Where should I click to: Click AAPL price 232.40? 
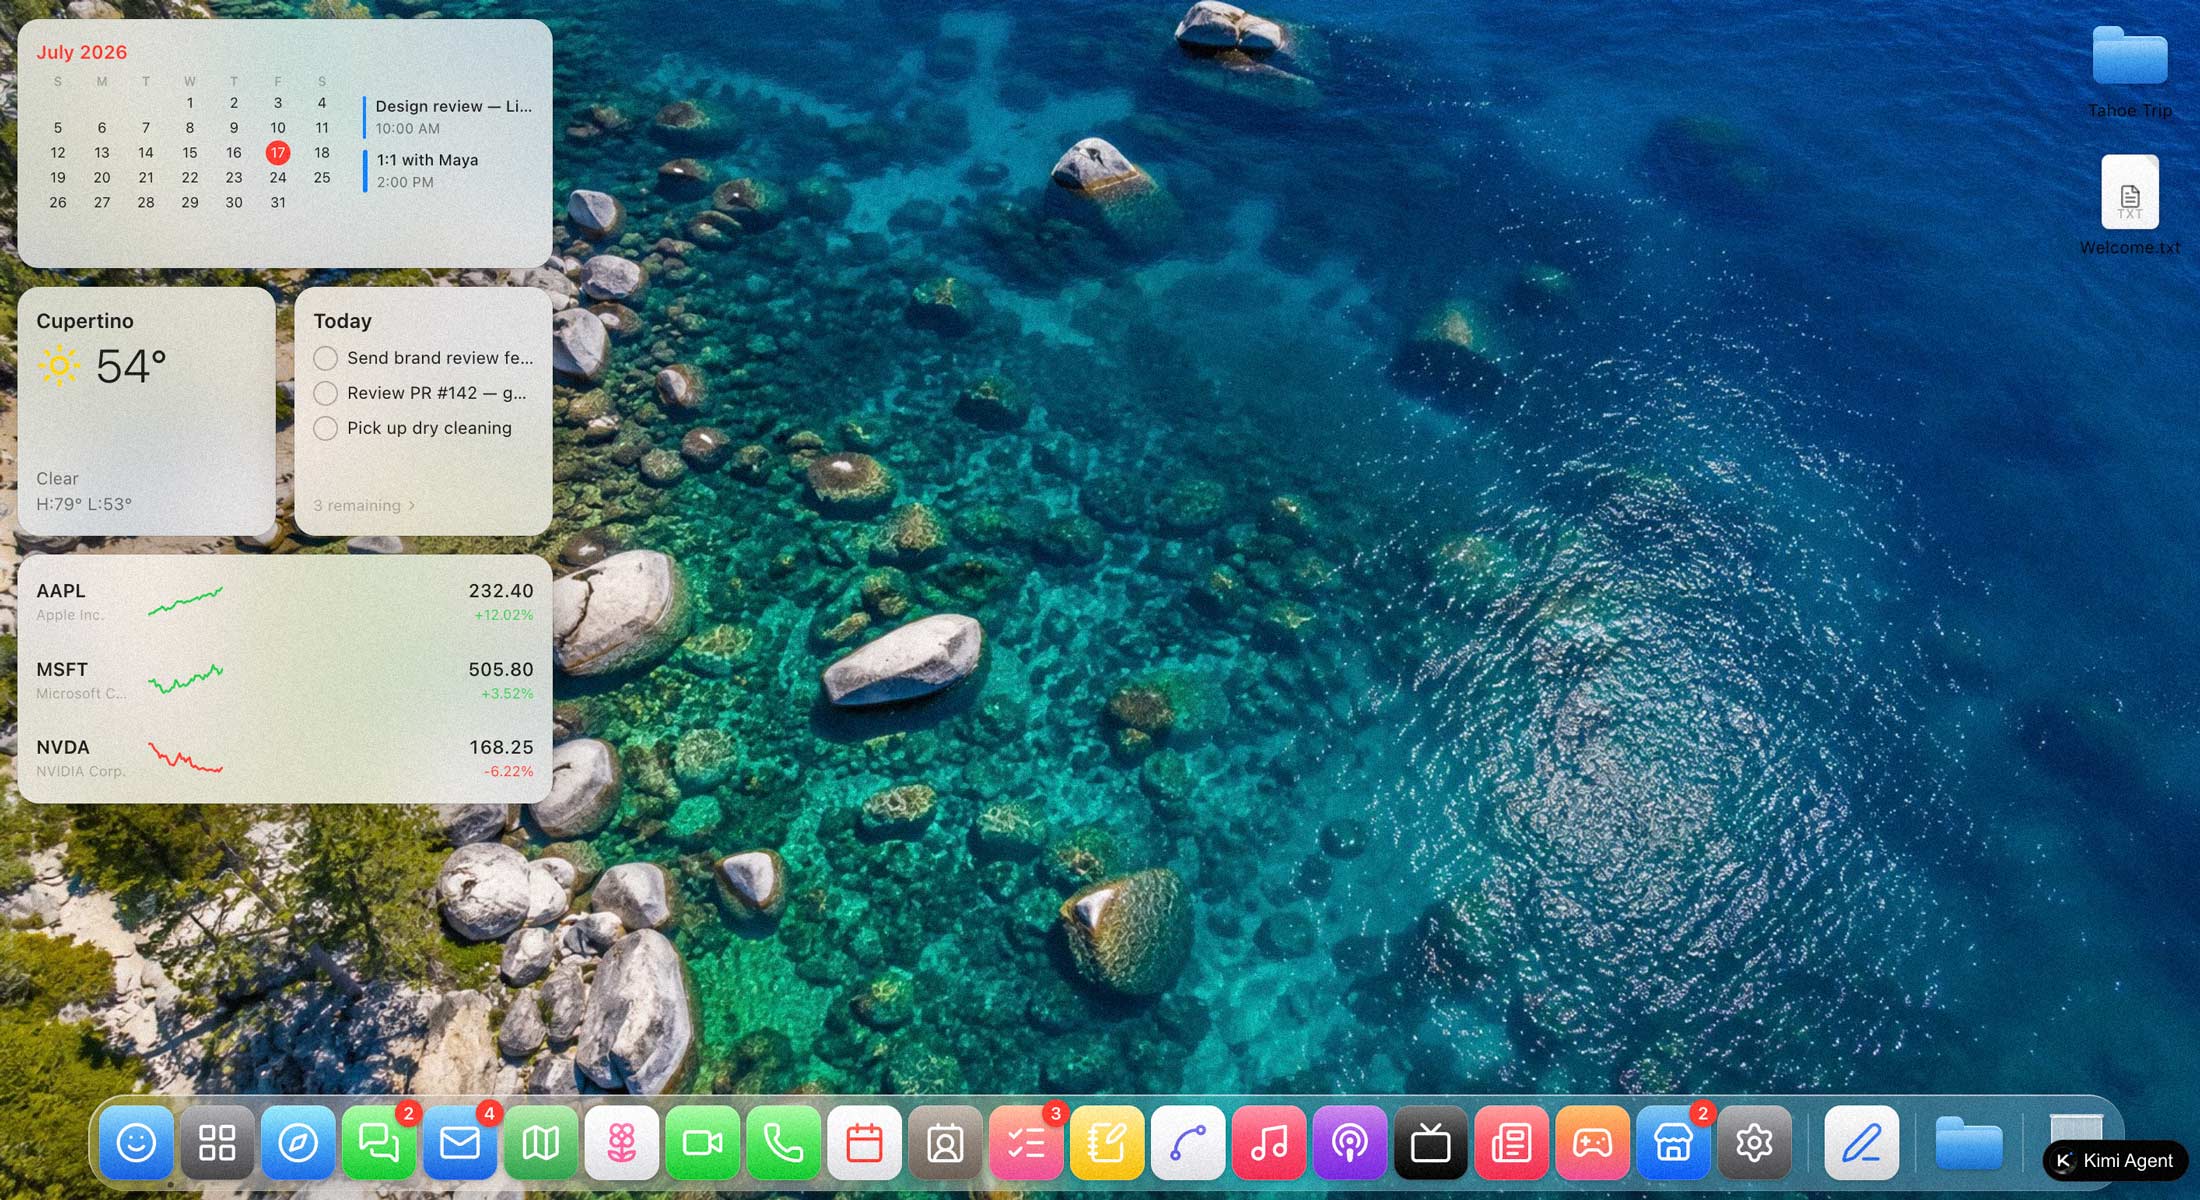coord(501,591)
